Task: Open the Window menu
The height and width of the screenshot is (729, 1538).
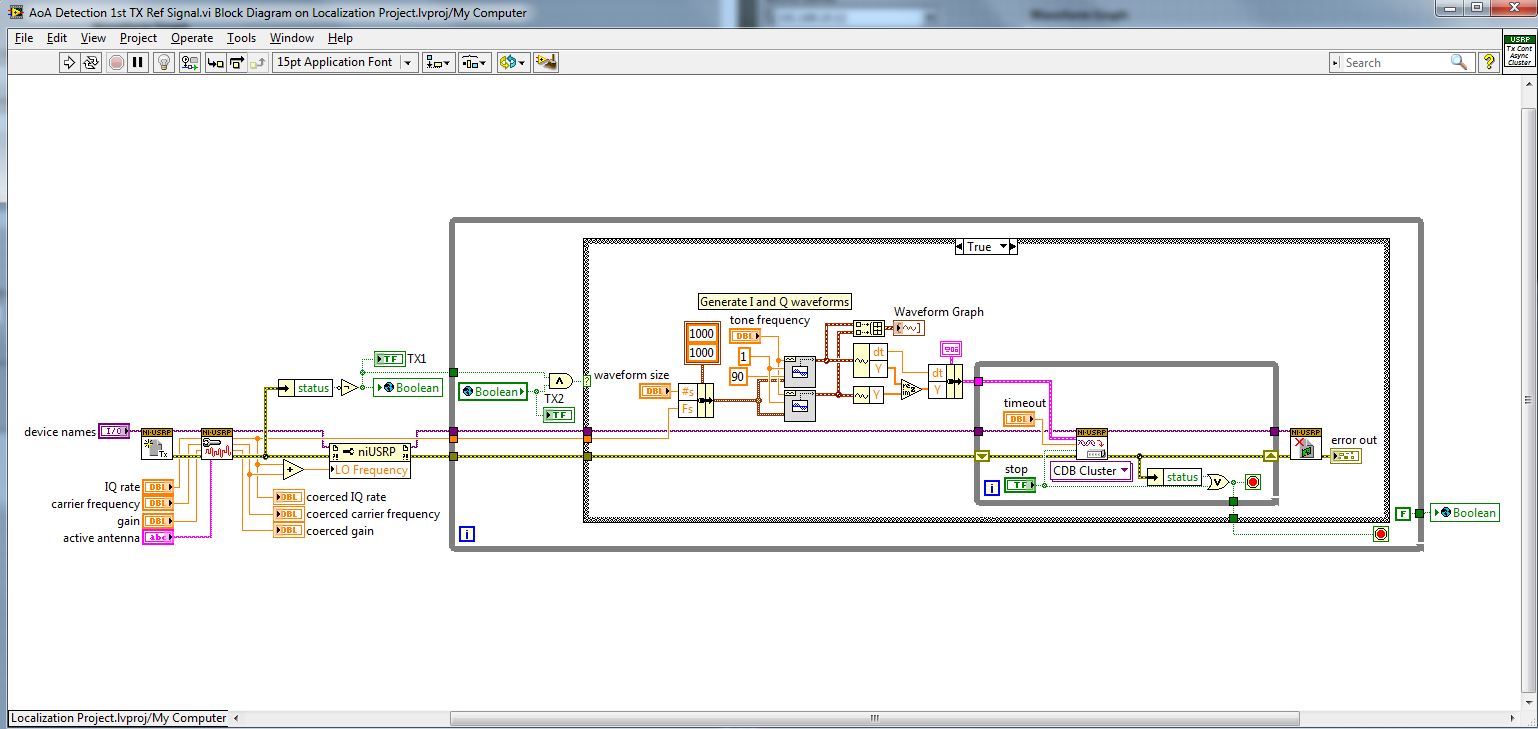Action: coord(292,38)
